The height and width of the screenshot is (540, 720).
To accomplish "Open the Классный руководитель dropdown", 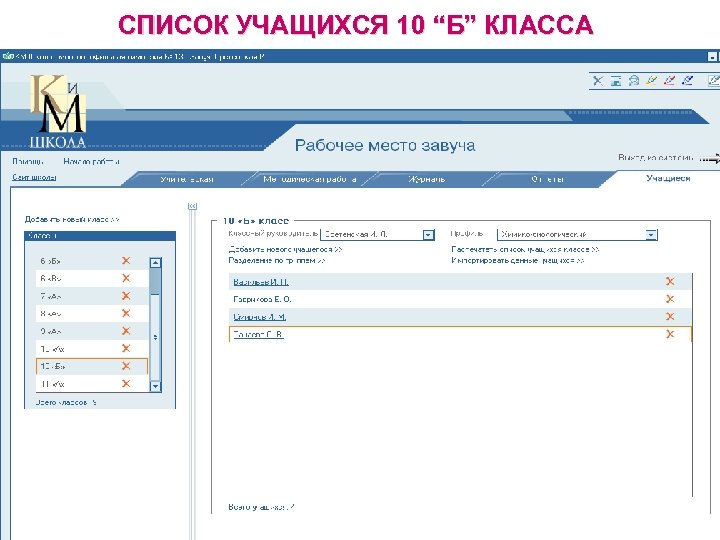I will click(x=428, y=235).
